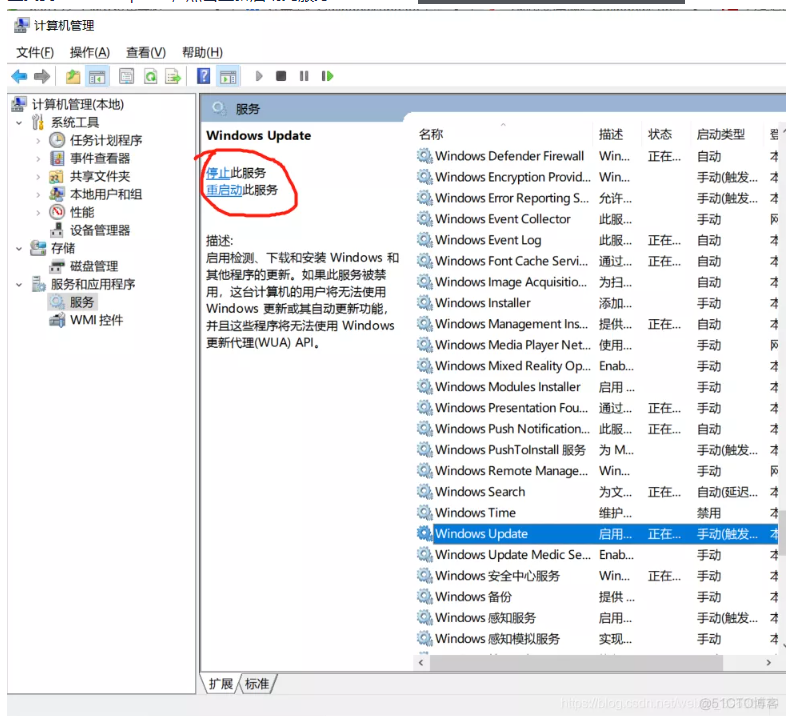Click the 共享文件夹 icon
795x716 pixels.
57,176
